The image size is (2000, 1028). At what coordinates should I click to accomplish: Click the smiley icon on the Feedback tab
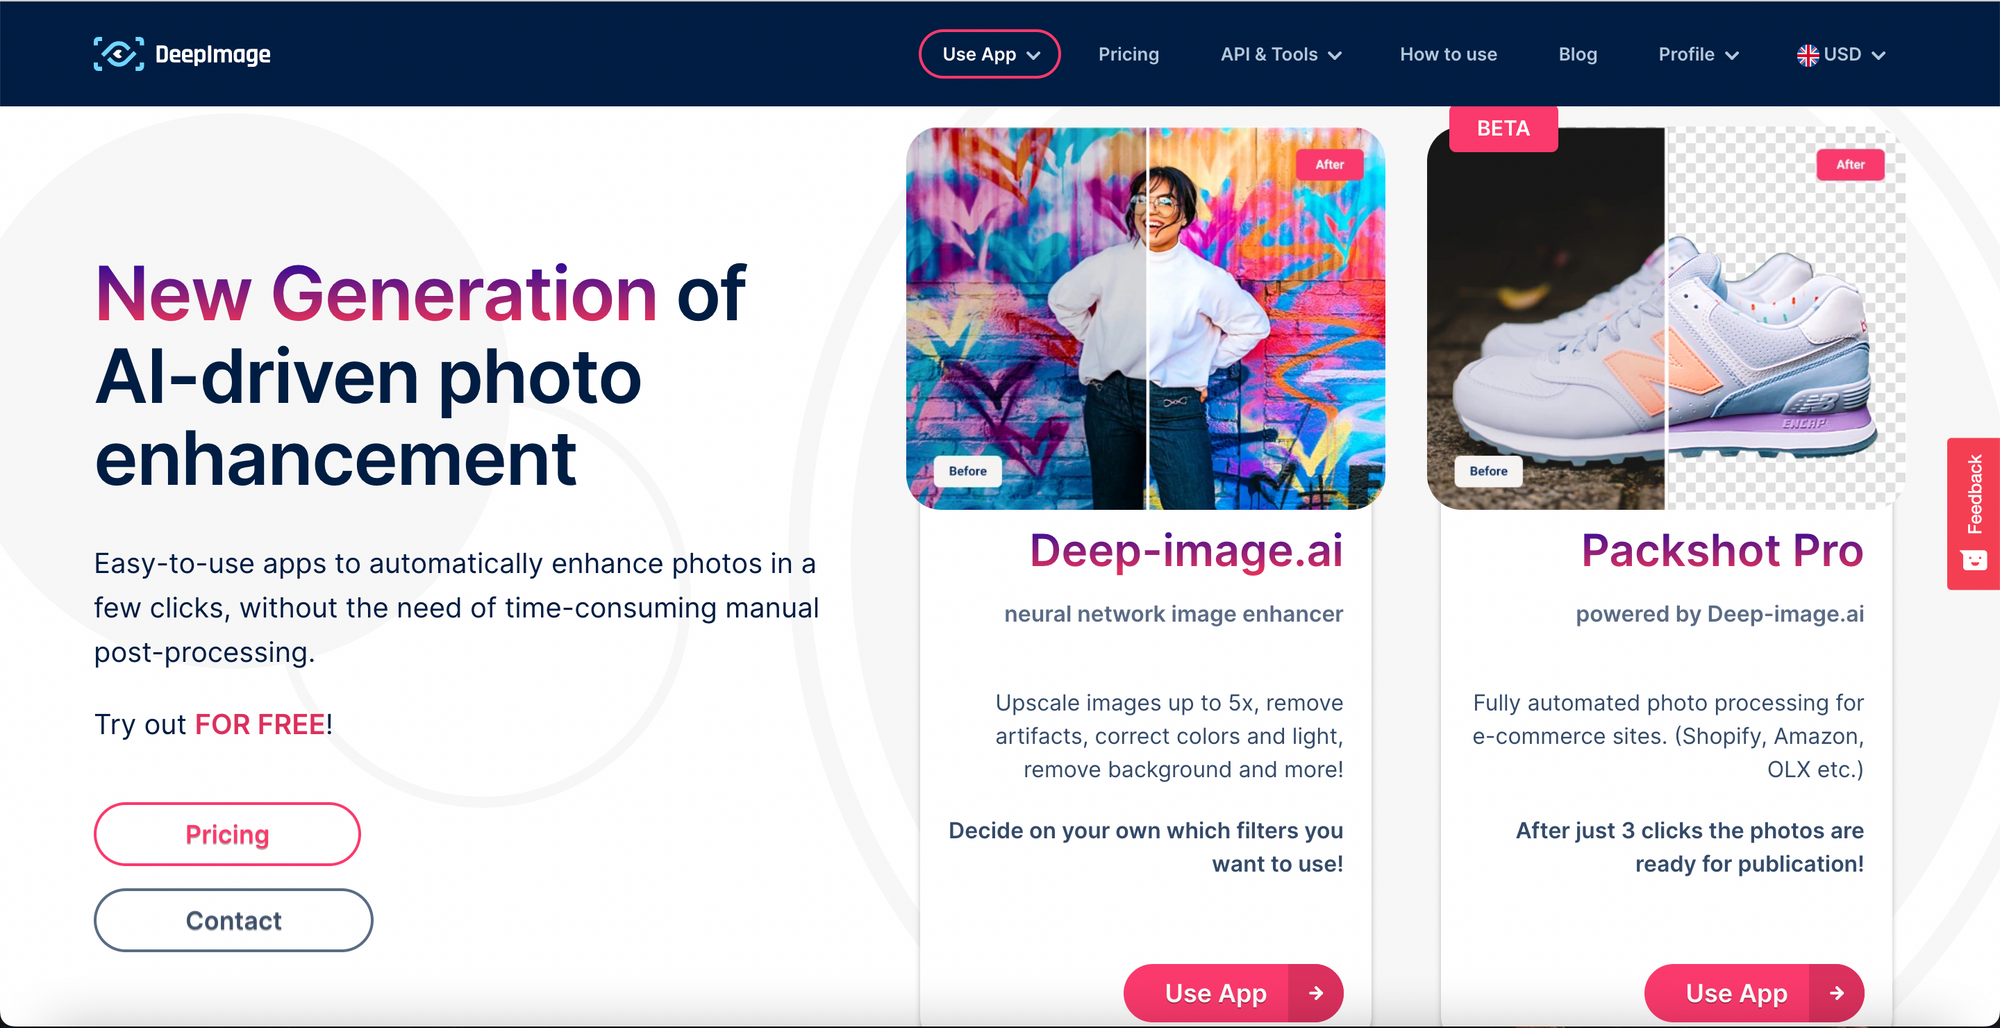pos(1974,560)
